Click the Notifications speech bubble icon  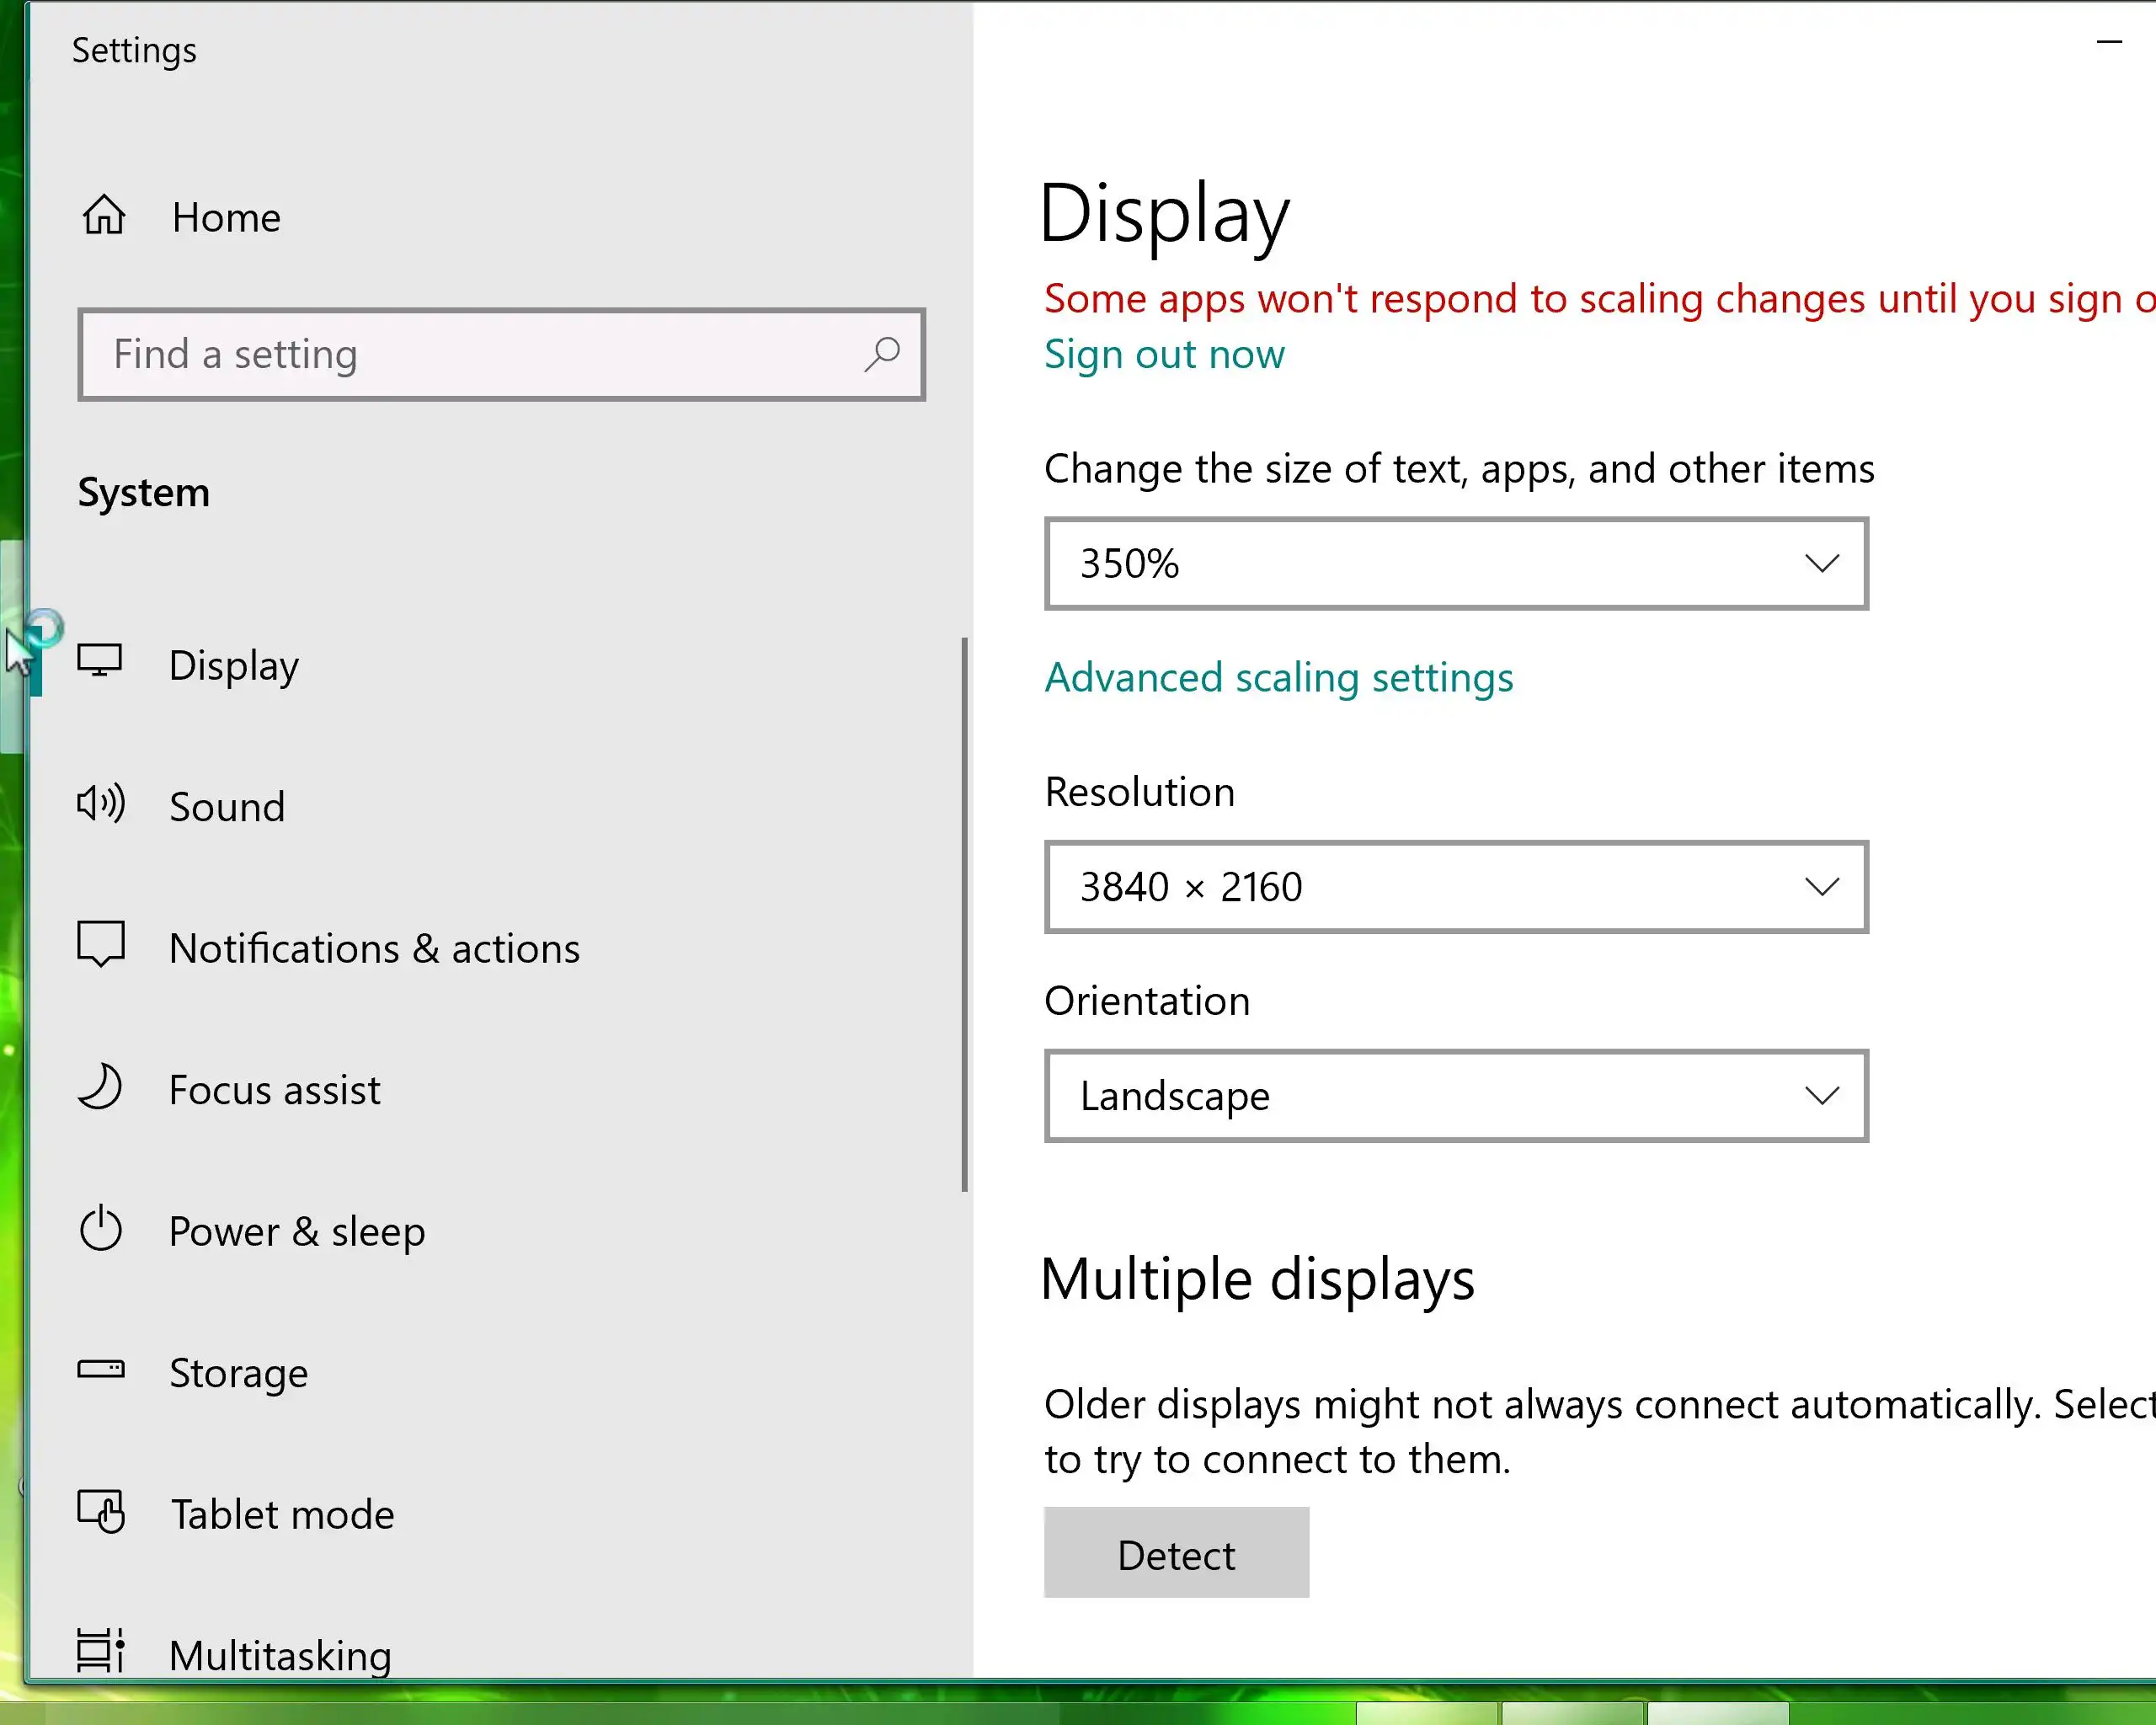click(x=101, y=944)
